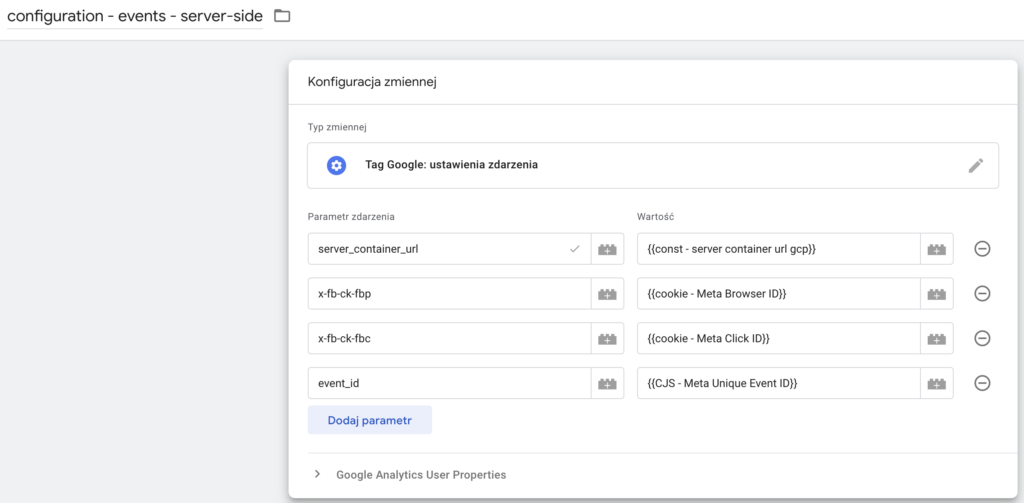This screenshot has width=1024, height=503.
Task: Open variable picker beside server_container_url parameter
Action: [607, 249]
